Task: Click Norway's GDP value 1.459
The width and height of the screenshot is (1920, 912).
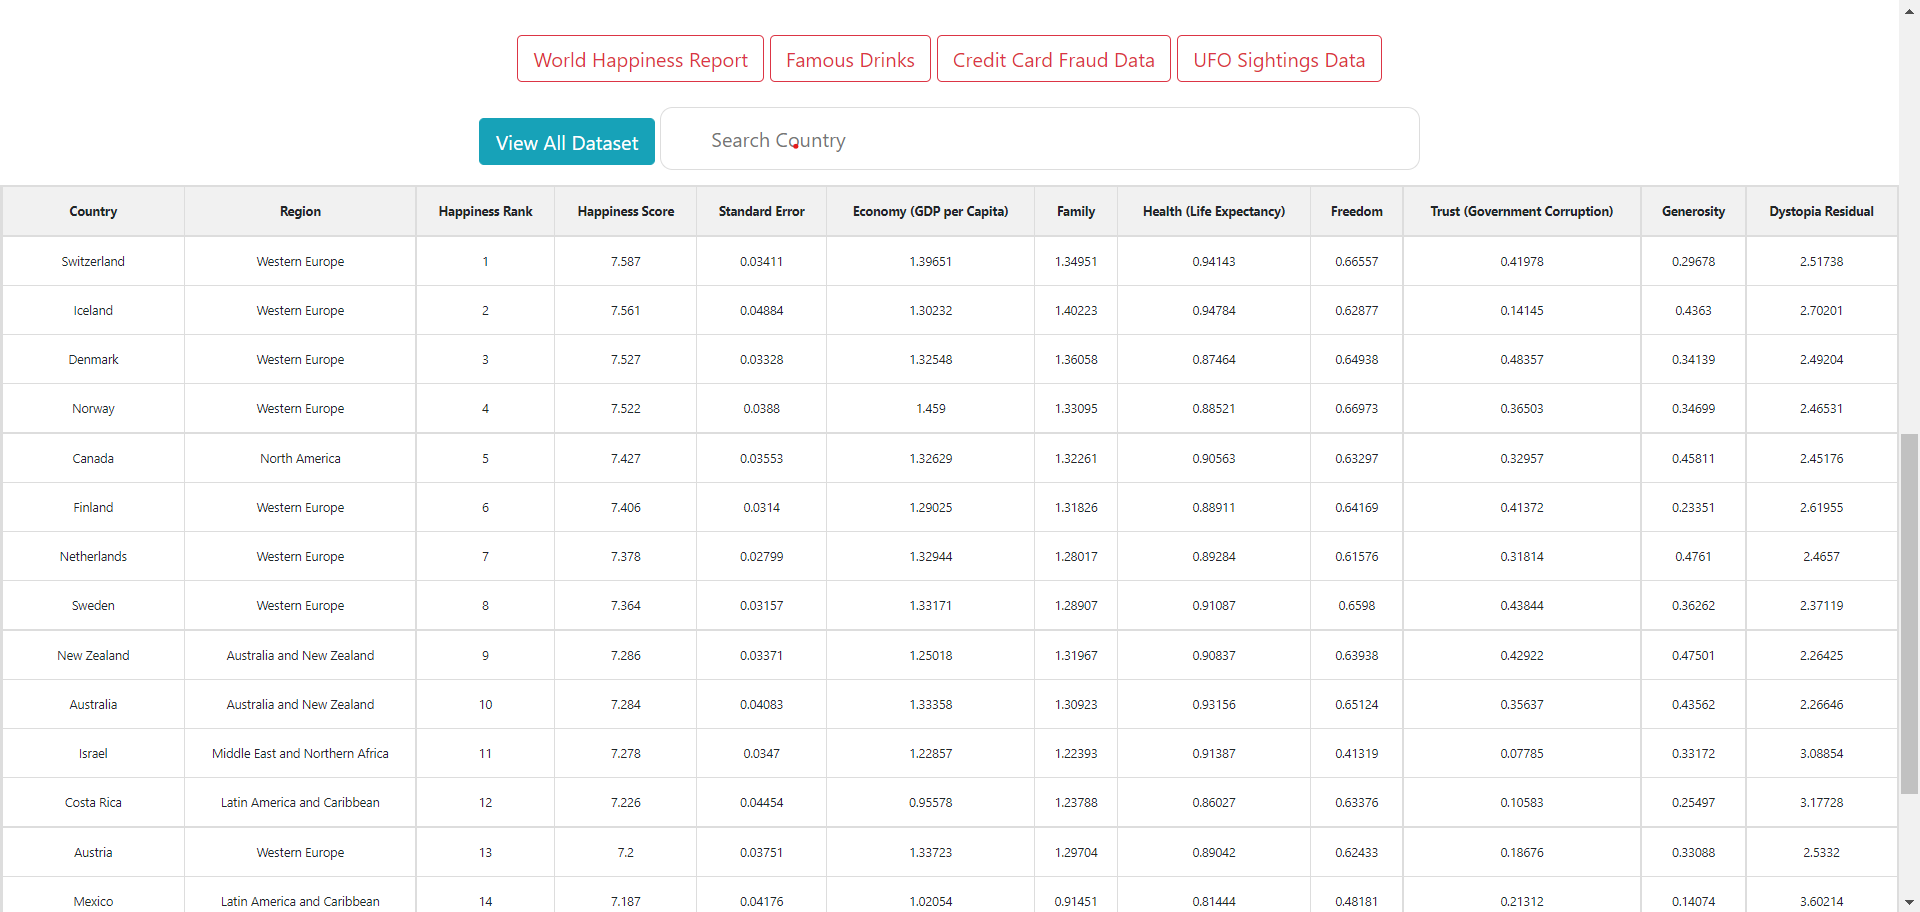Action: point(931,408)
